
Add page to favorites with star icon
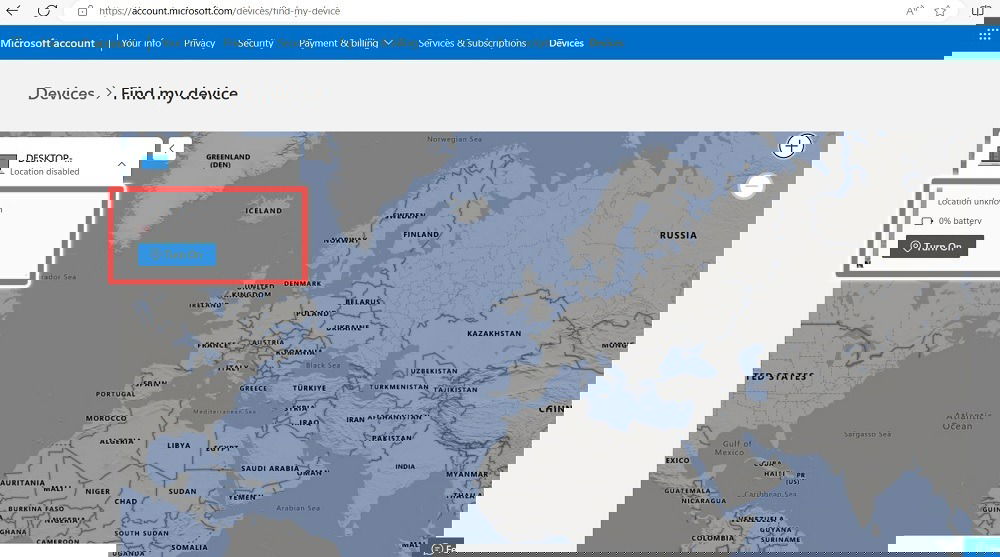click(x=941, y=11)
